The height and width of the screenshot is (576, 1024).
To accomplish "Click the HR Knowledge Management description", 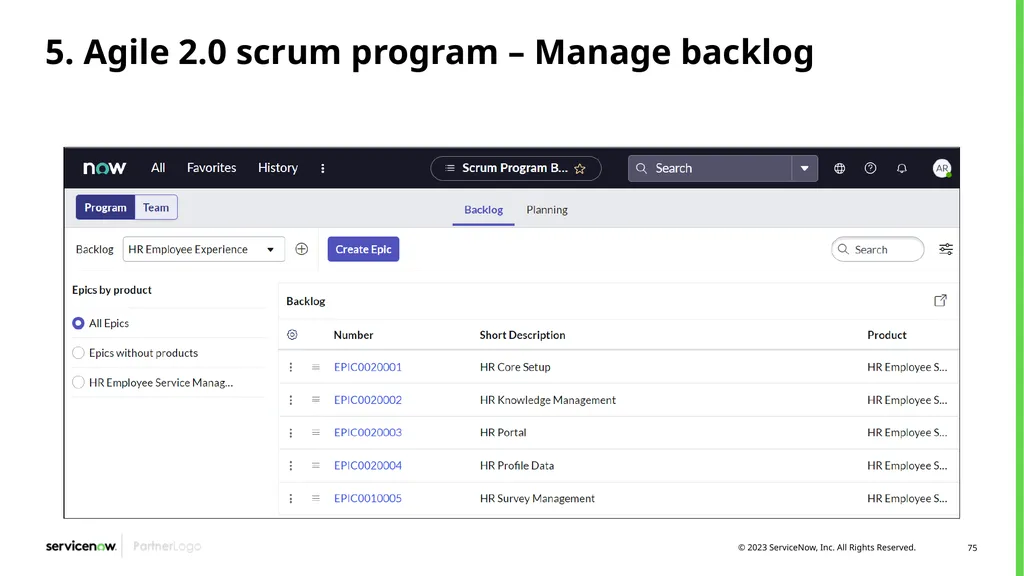I will [548, 400].
